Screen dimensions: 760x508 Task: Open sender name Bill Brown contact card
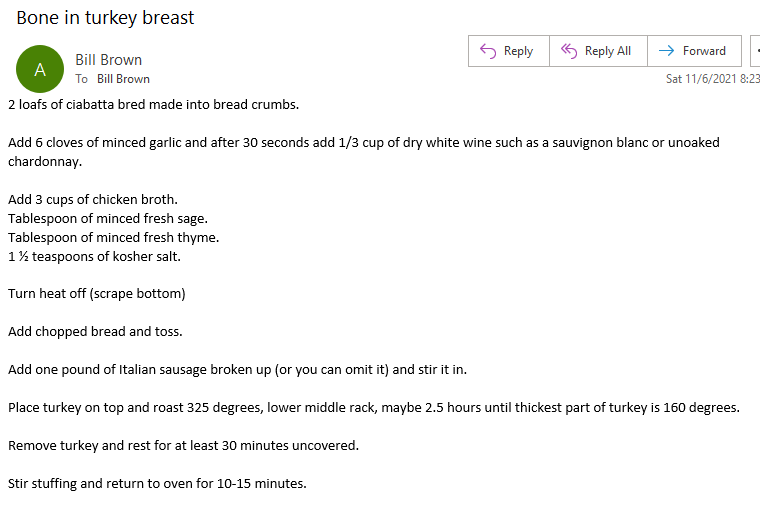[x=109, y=60]
